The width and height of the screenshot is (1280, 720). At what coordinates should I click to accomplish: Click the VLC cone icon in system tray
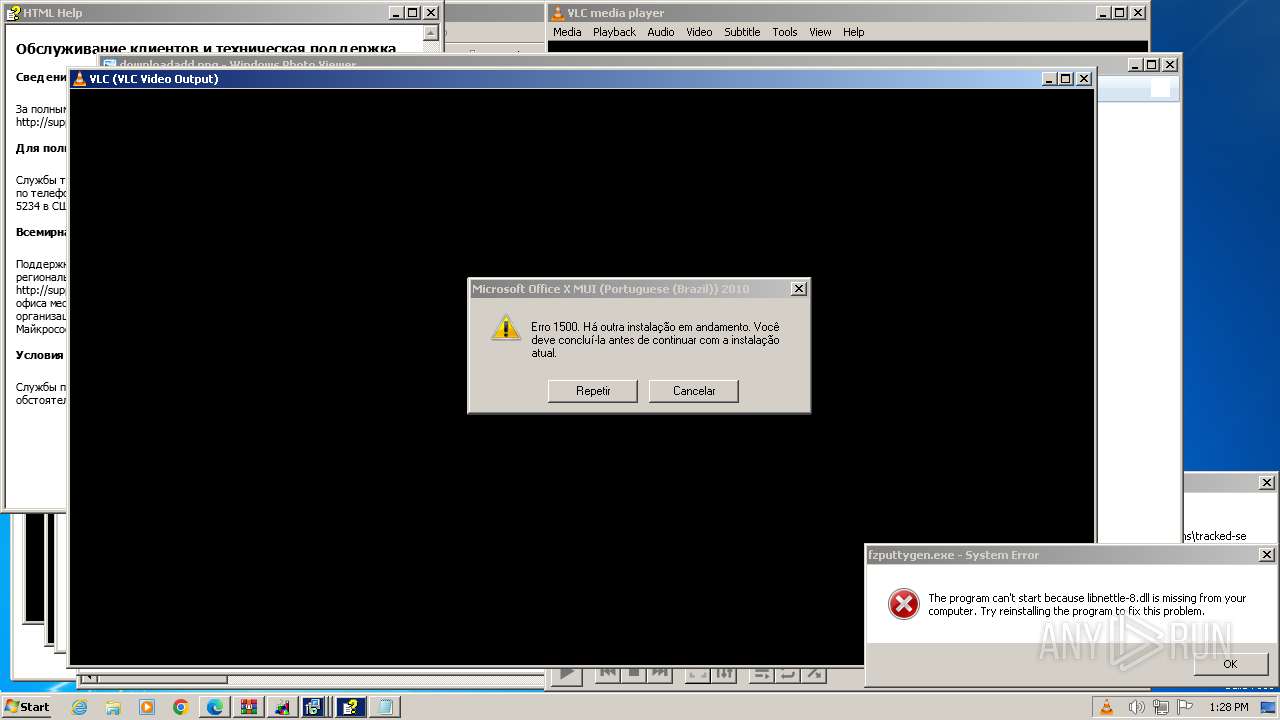tap(1107, 707)
